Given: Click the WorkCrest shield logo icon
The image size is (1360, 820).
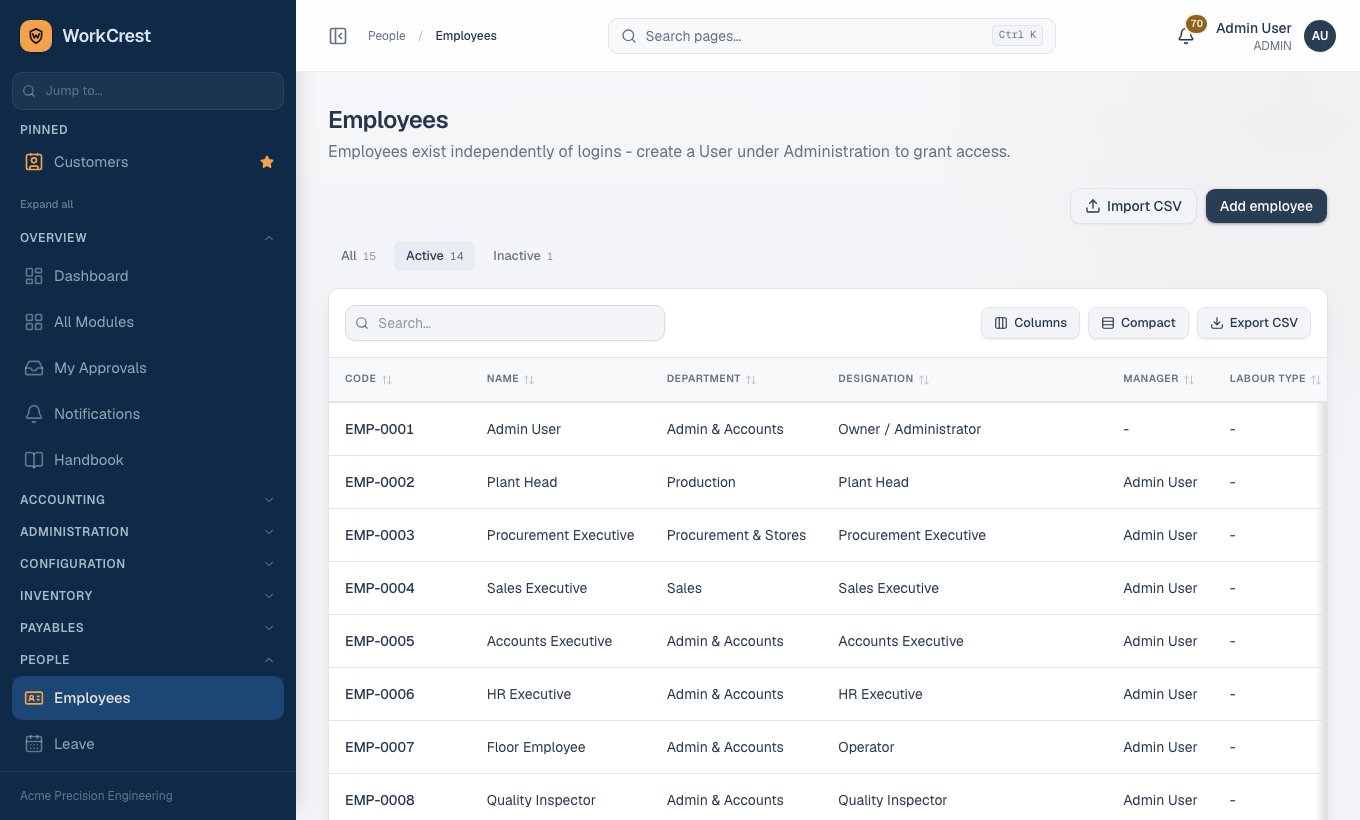Looking at the screenshot, I should point(36,36).
